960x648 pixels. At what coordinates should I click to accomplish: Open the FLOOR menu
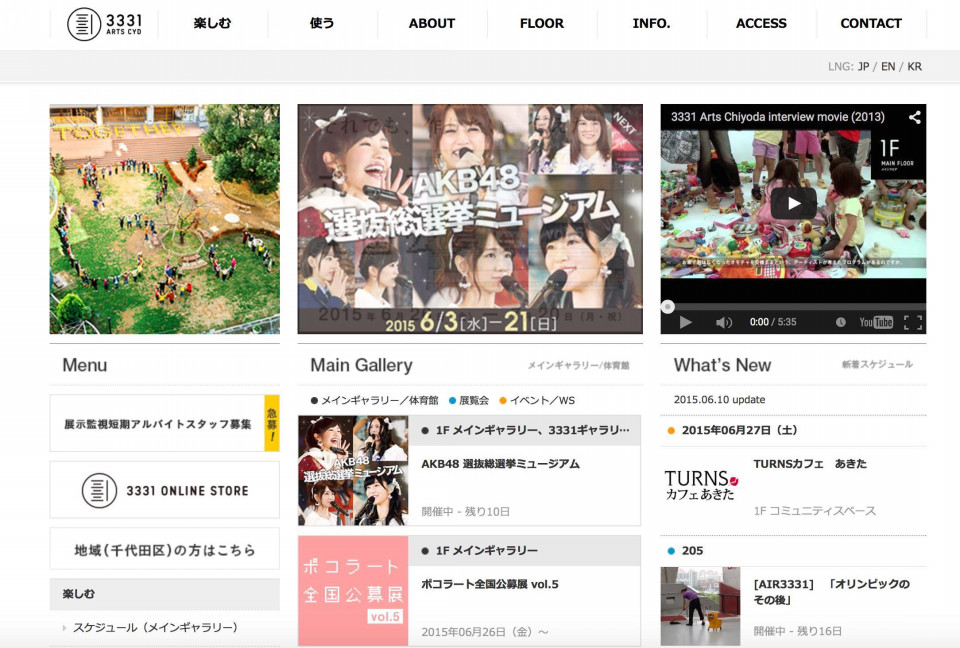tap(542, 23)
